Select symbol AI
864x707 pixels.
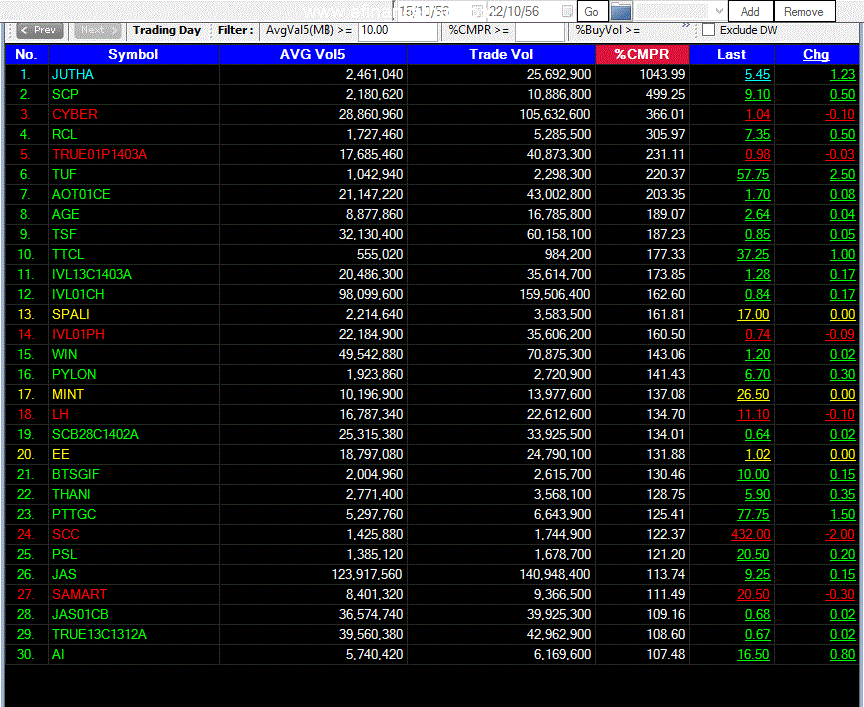[58, 655]
